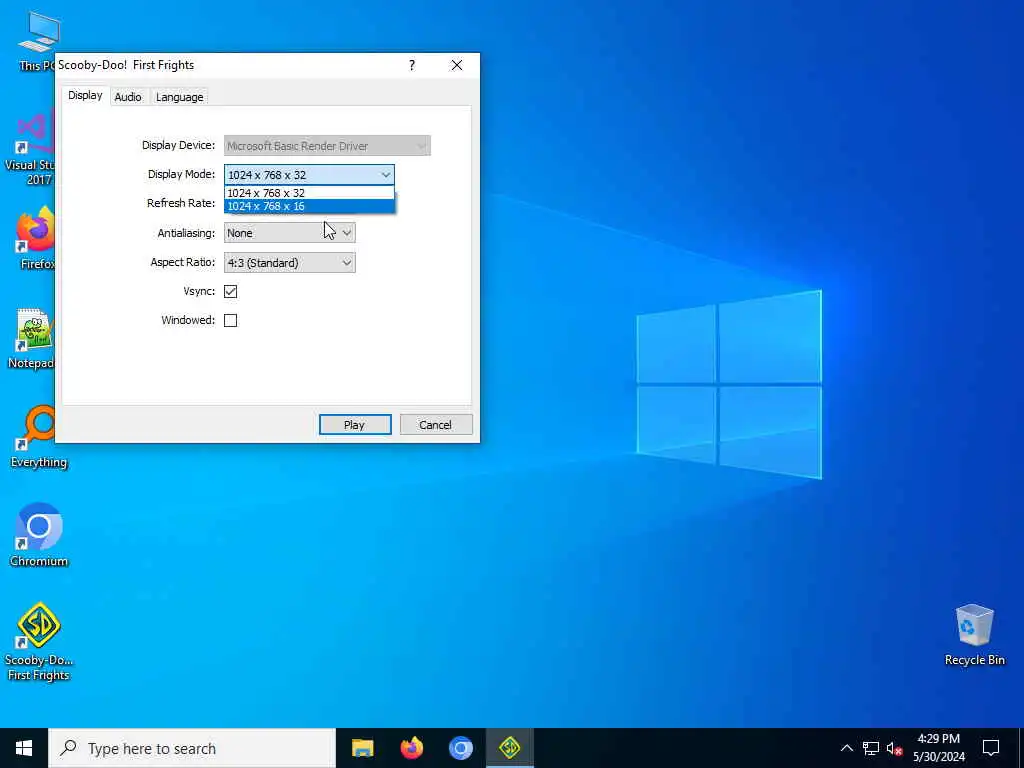Image resolution: width=1024 pixels, height=768 pixels.
Task: Enable the Windowed checkbox
Action: click(x=231, y=320)
